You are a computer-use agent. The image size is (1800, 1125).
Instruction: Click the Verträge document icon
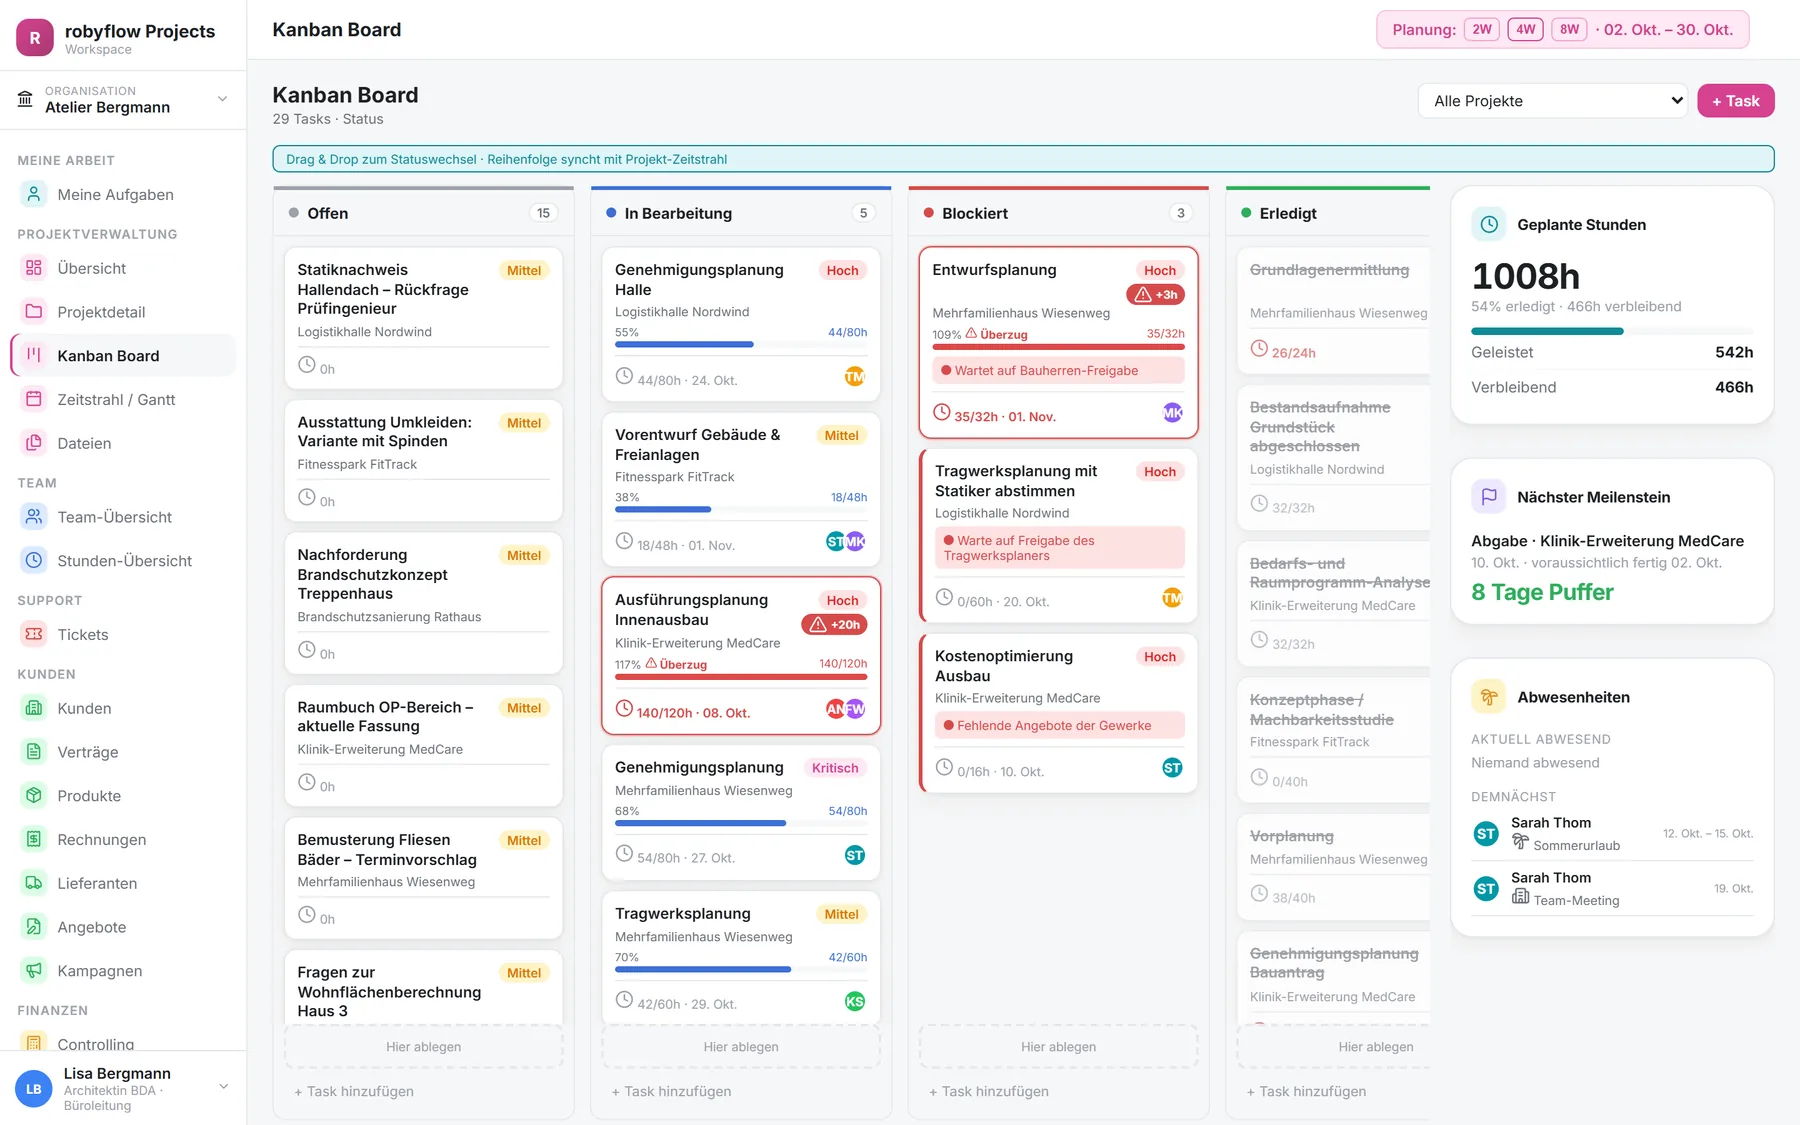[x=34, y=752]
